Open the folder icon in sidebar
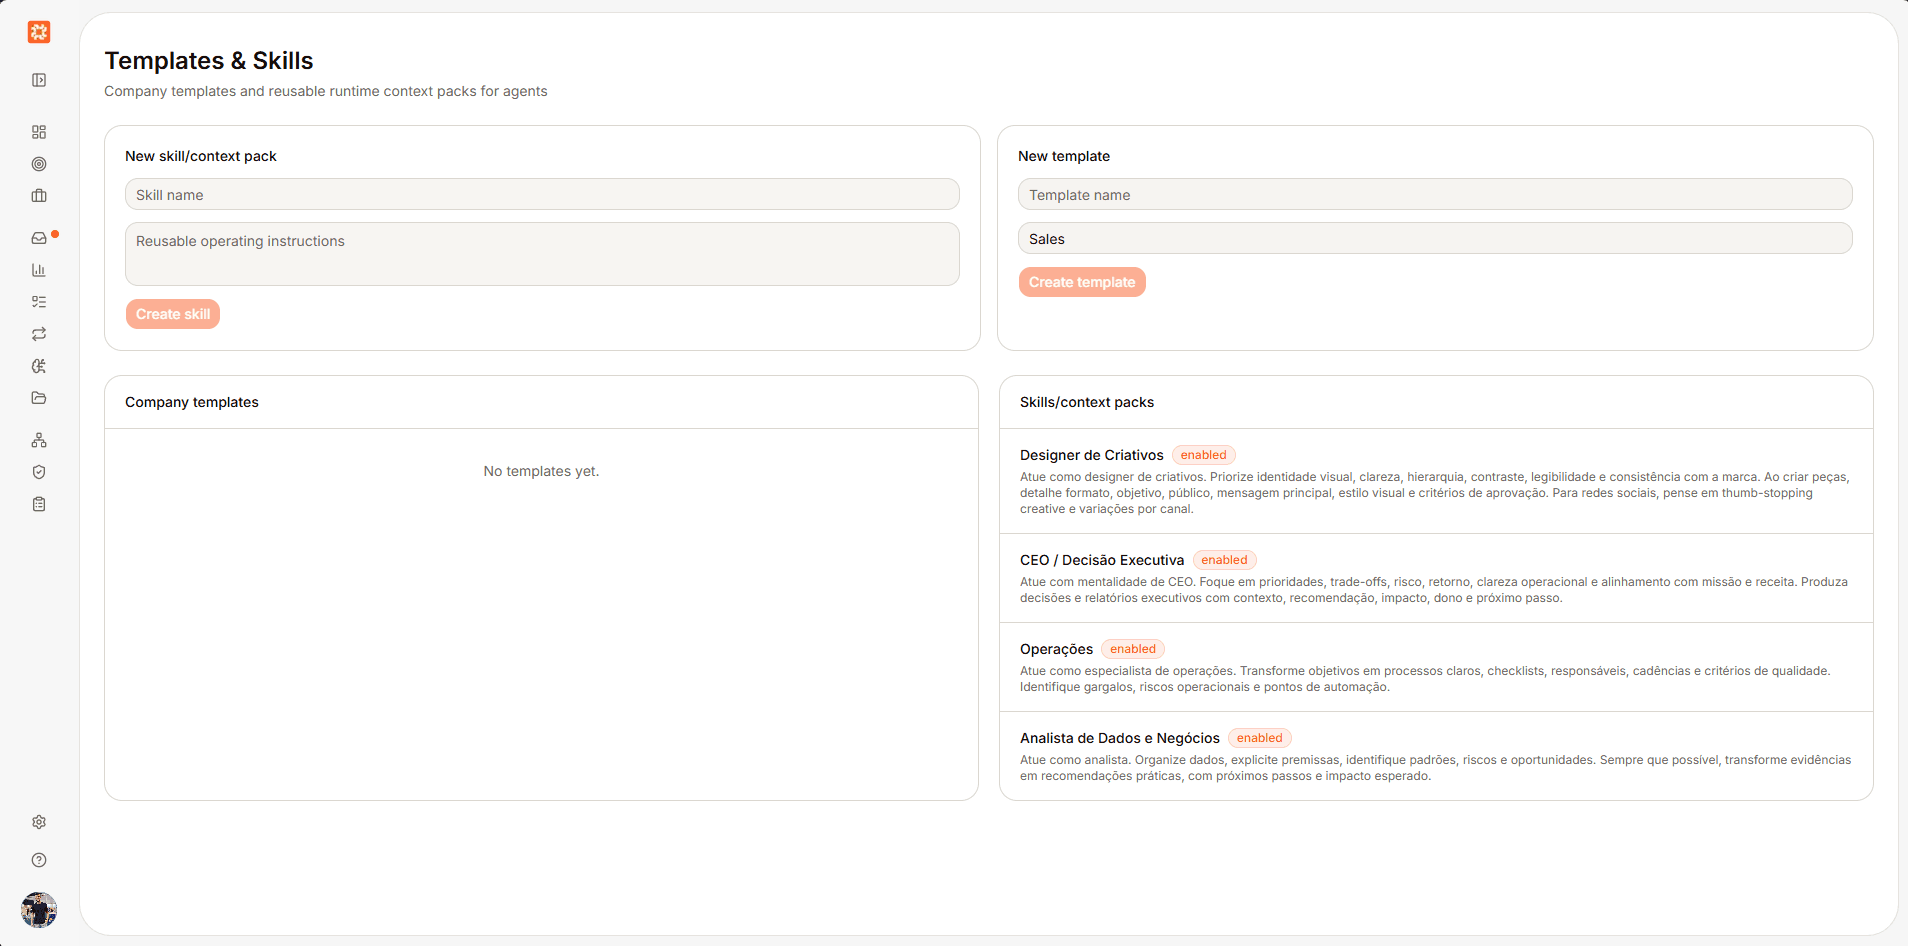 [x=39, y=398]
